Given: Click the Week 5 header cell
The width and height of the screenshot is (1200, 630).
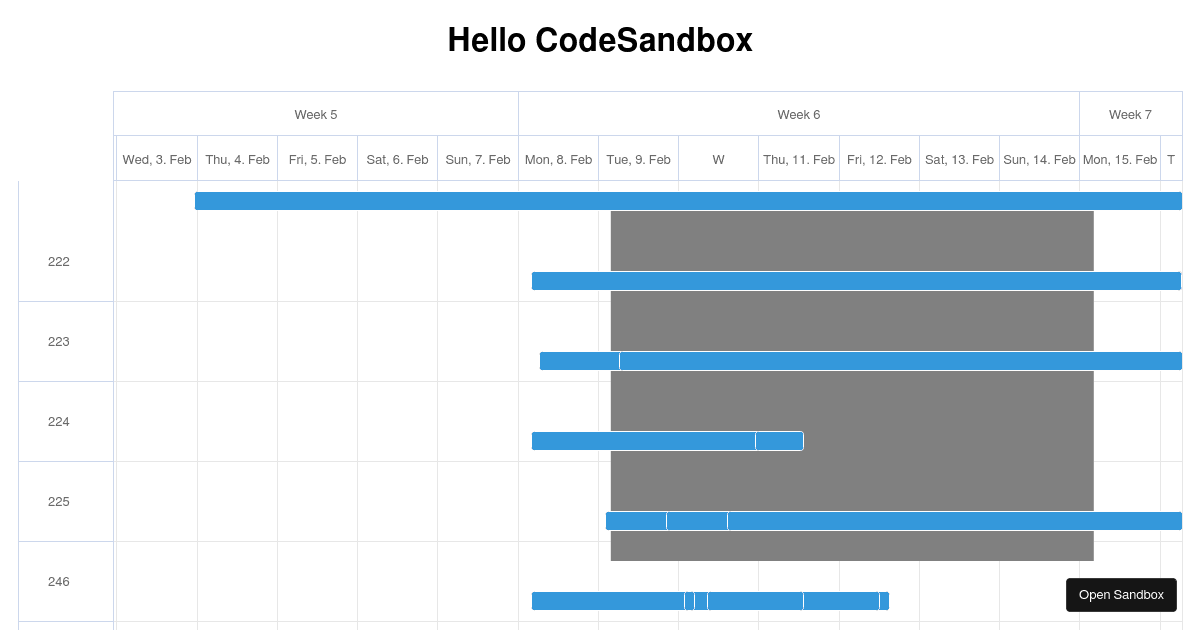Looking at the screenshot, I should (x=316, y=114).
